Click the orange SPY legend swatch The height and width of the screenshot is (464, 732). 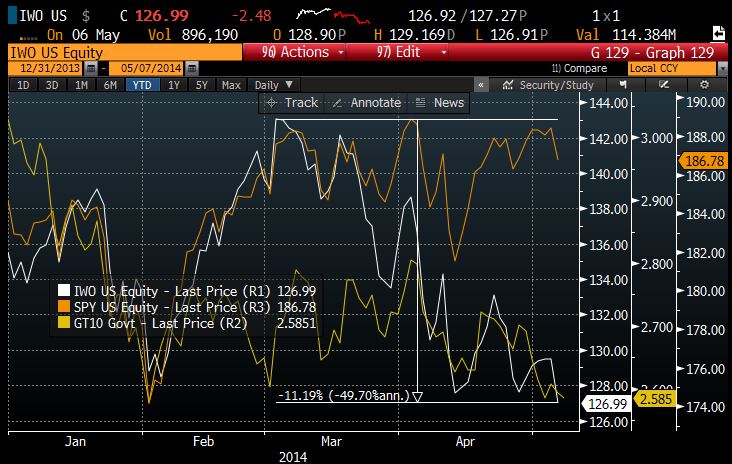64,306
